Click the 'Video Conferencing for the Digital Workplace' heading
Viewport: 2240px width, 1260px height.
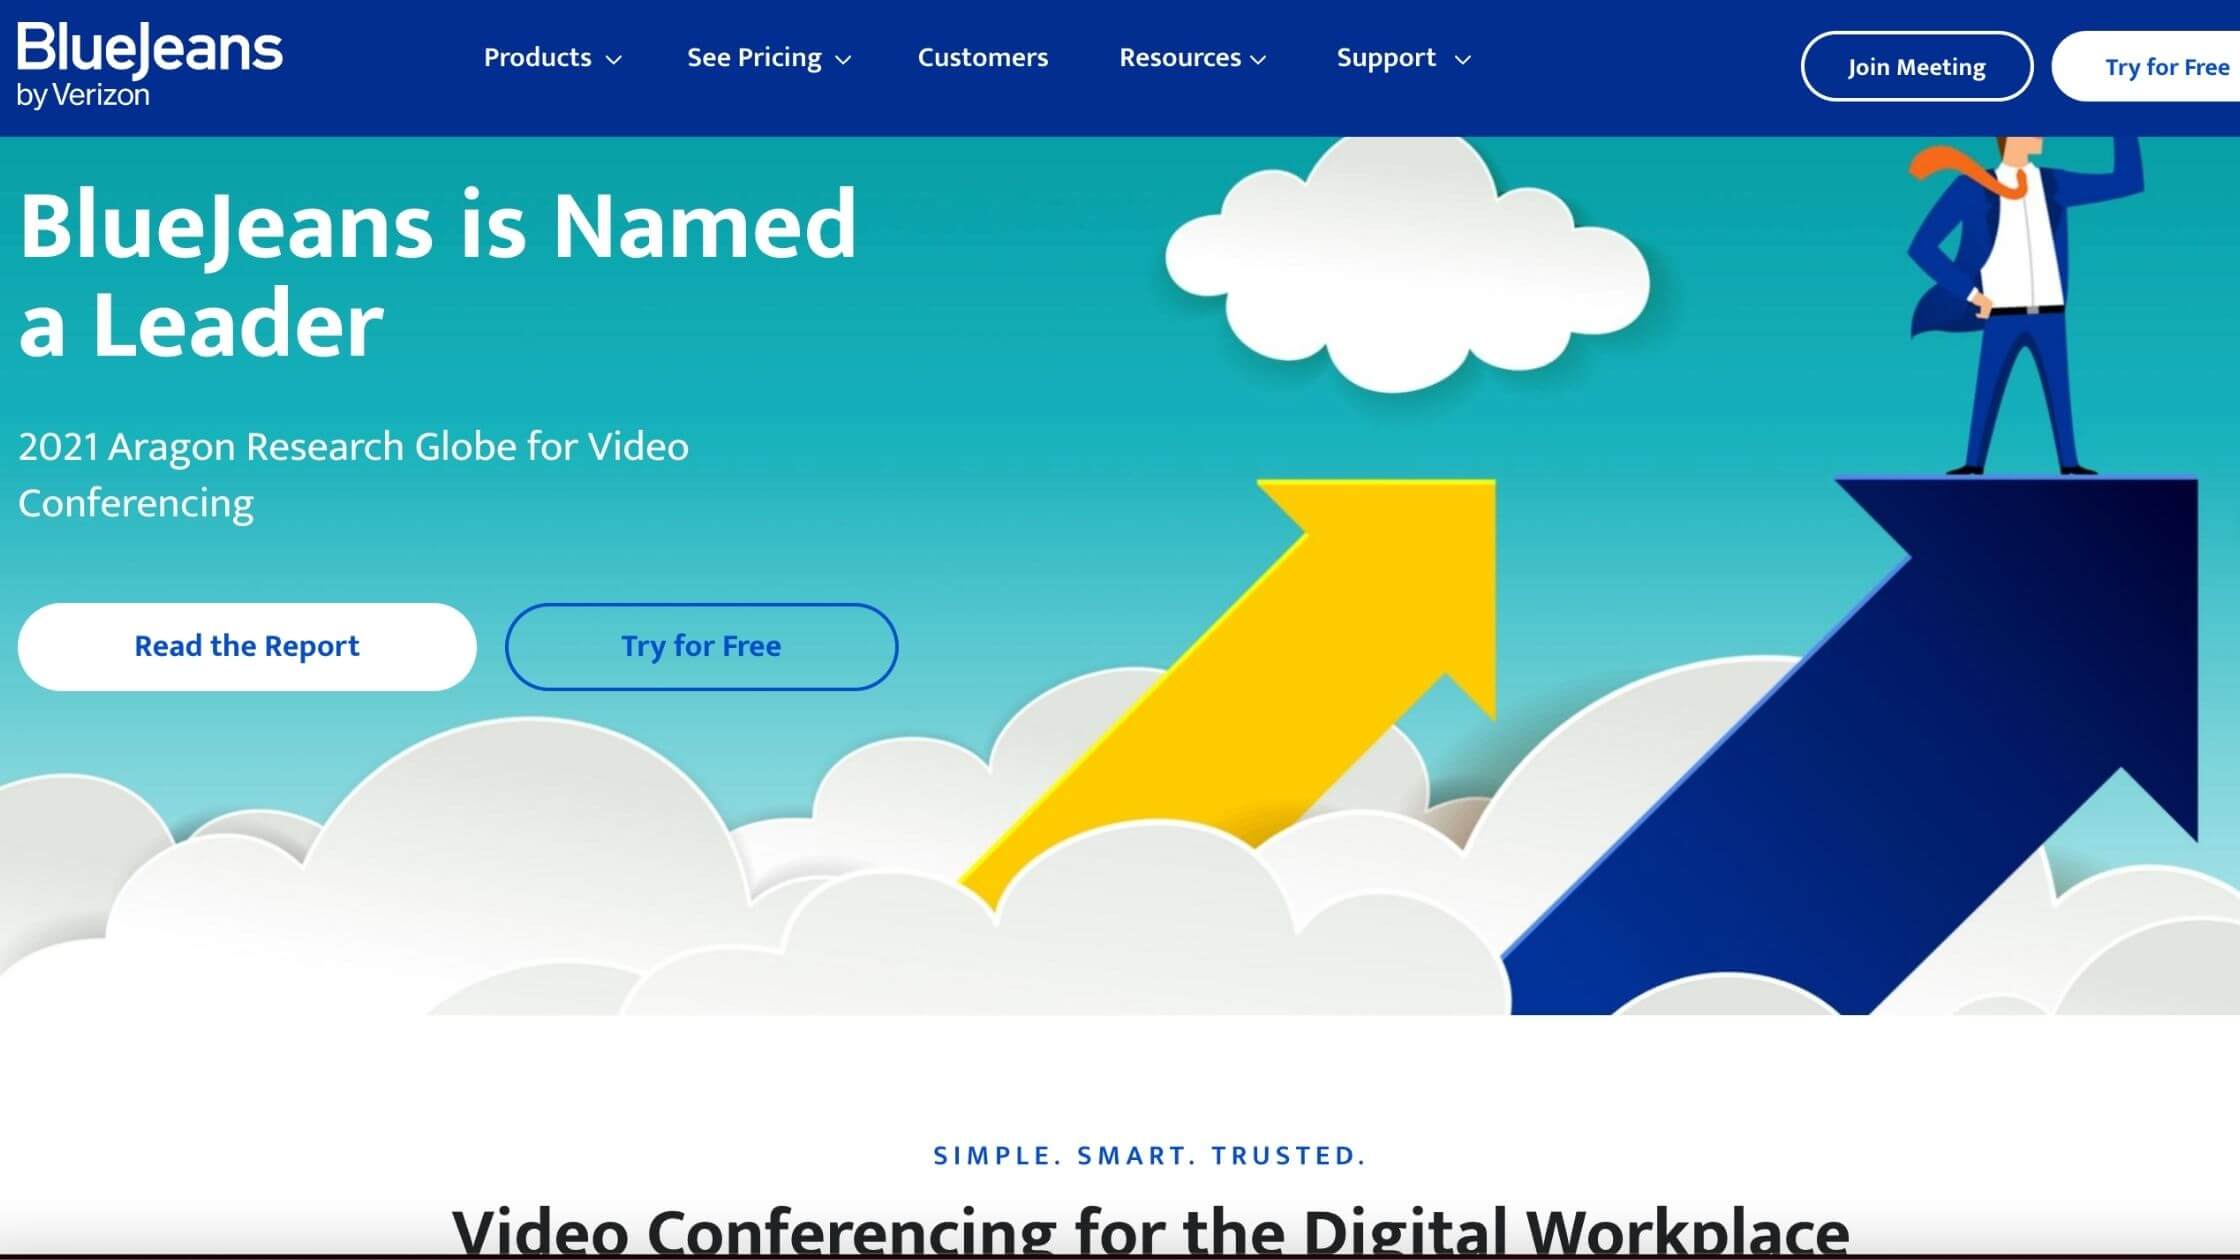[1150, 1230]
